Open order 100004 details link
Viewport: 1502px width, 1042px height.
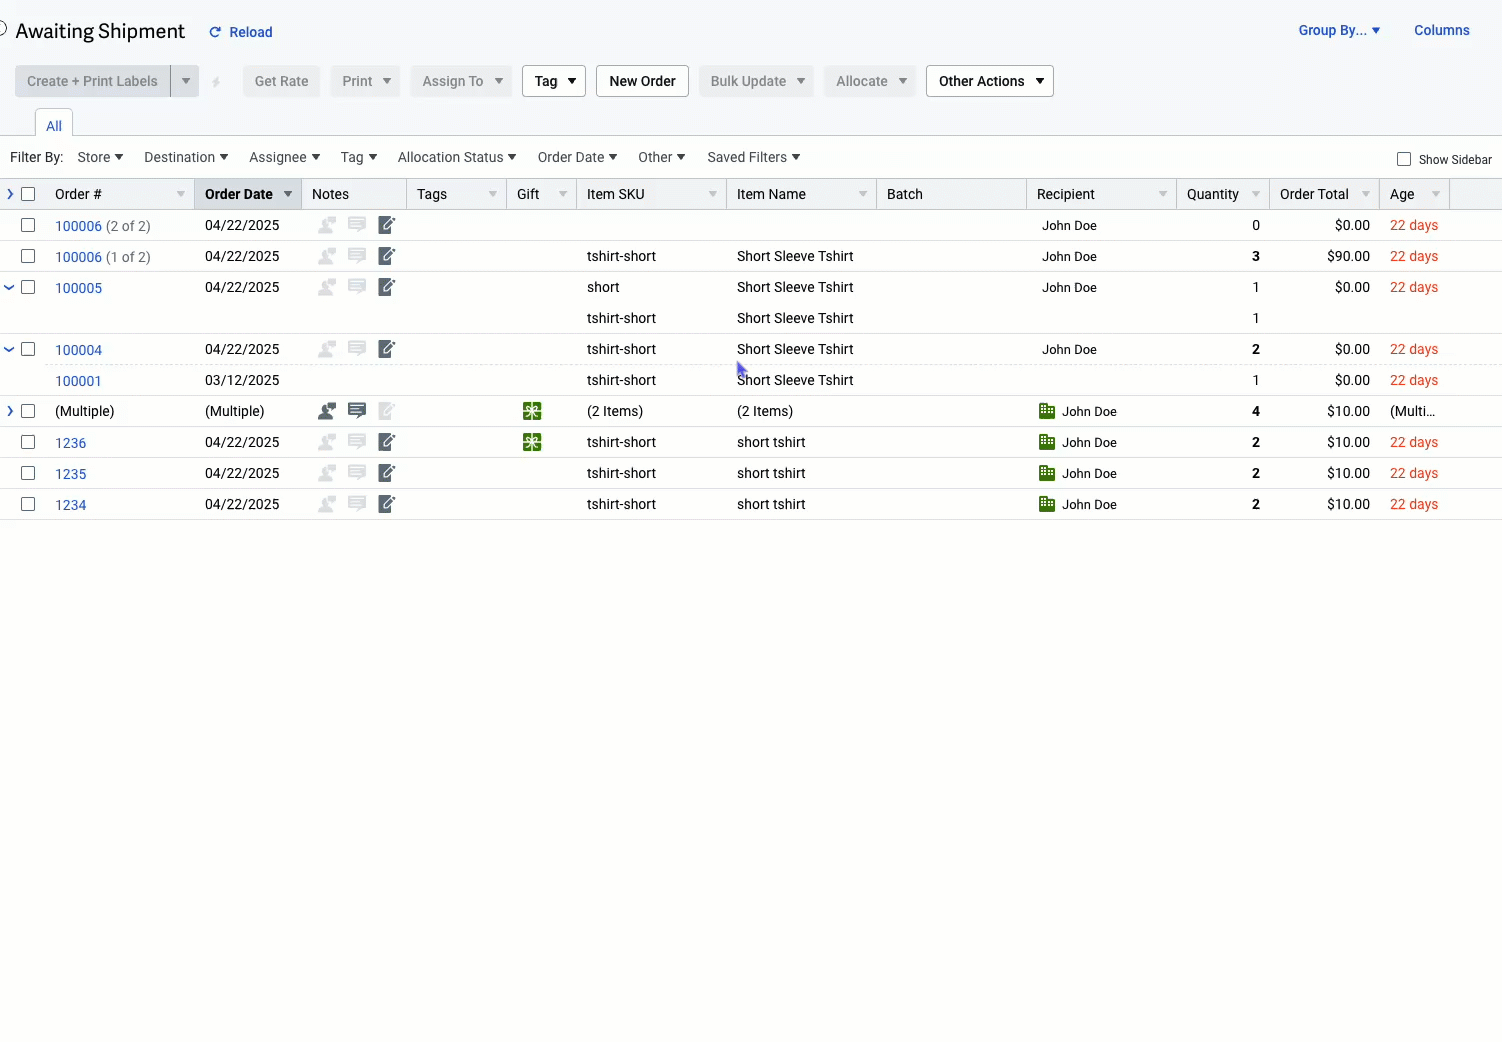(78, 349)
